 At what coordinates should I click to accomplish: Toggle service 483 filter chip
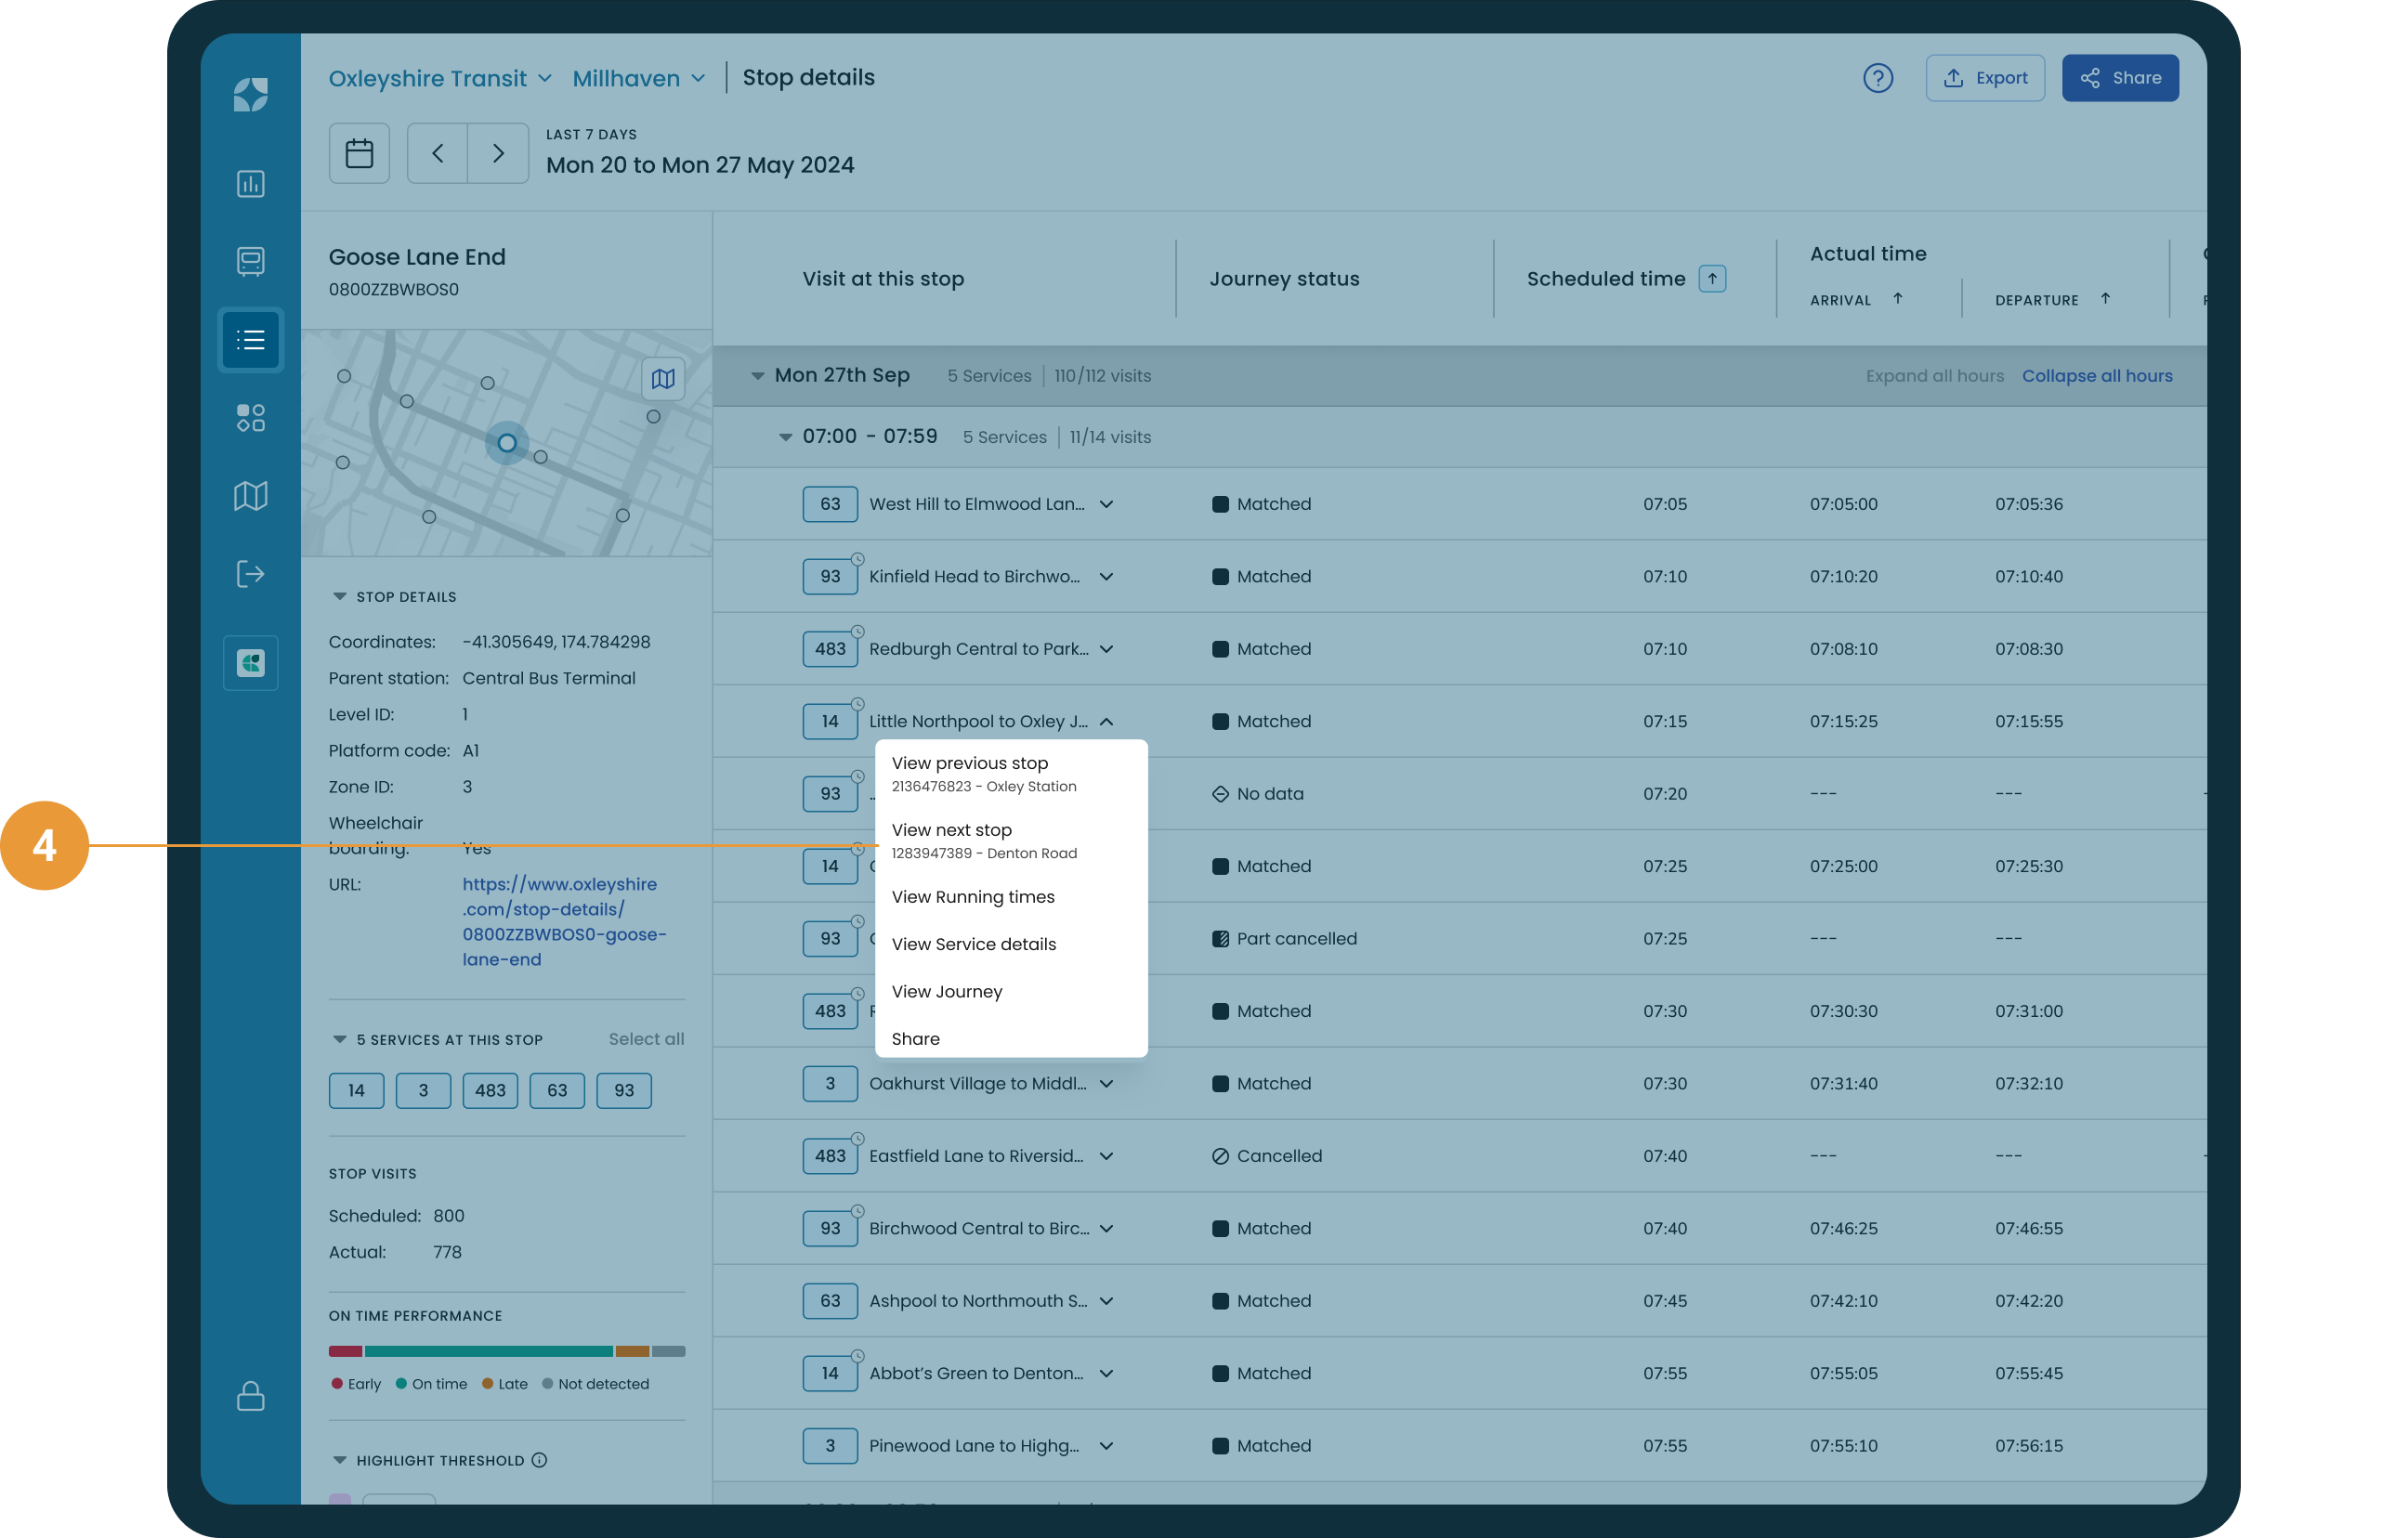click(x=490, y=1090)
